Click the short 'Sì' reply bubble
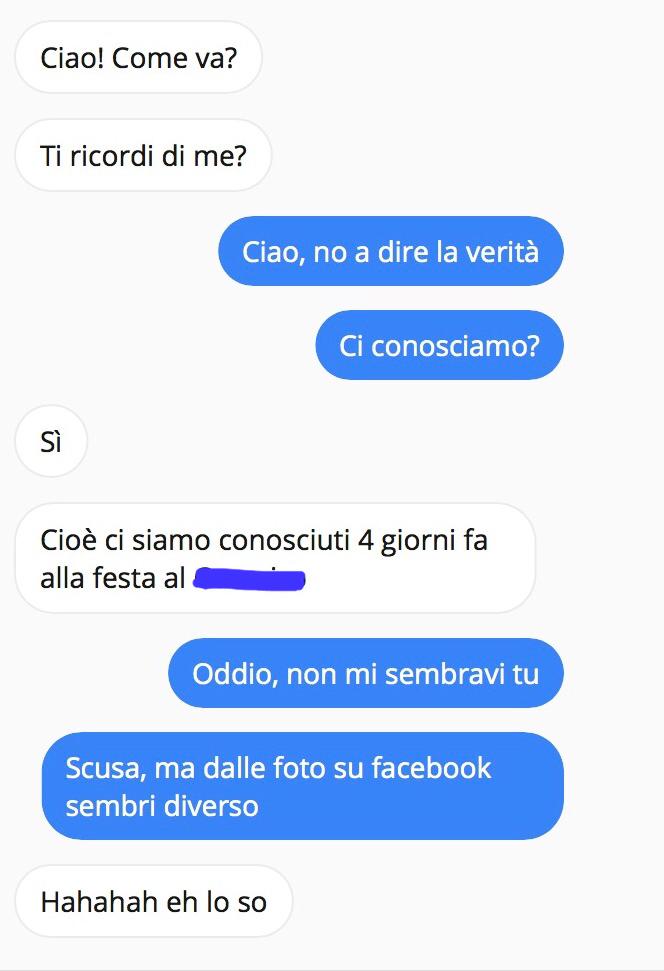The image size is (664, 971). tap(51, 442)
